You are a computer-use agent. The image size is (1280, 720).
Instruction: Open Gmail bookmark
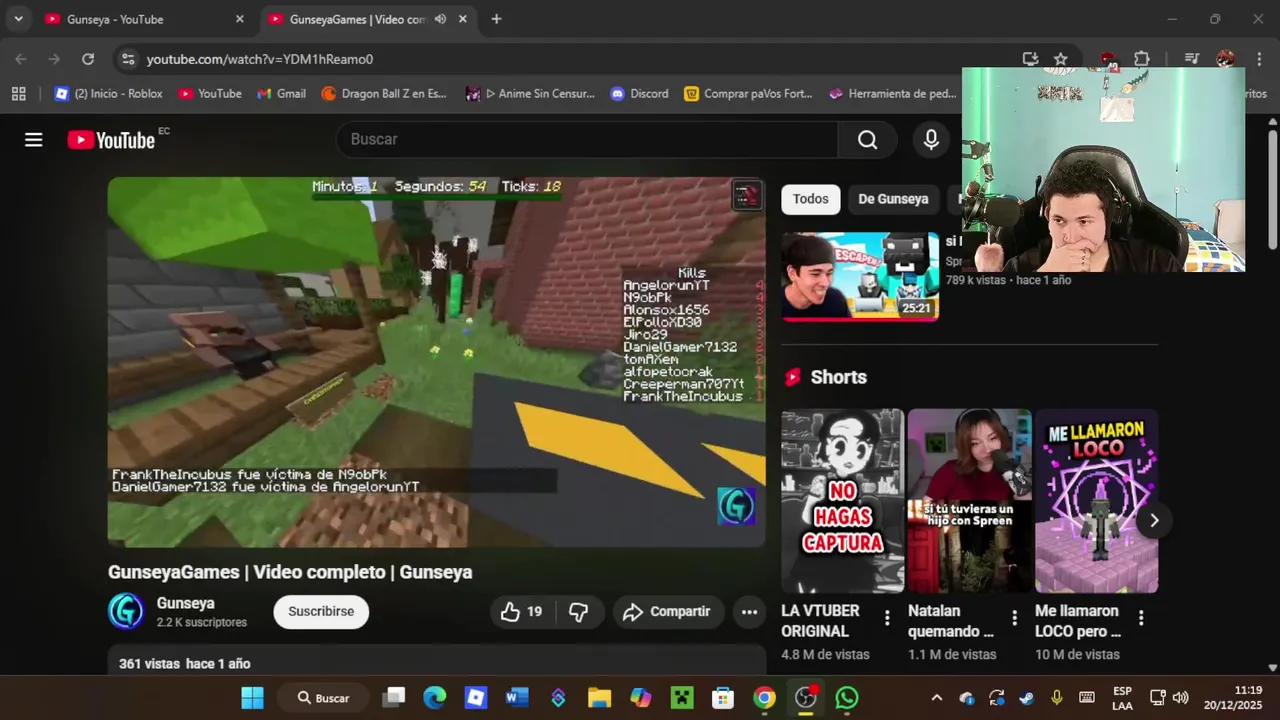[281, 93]
